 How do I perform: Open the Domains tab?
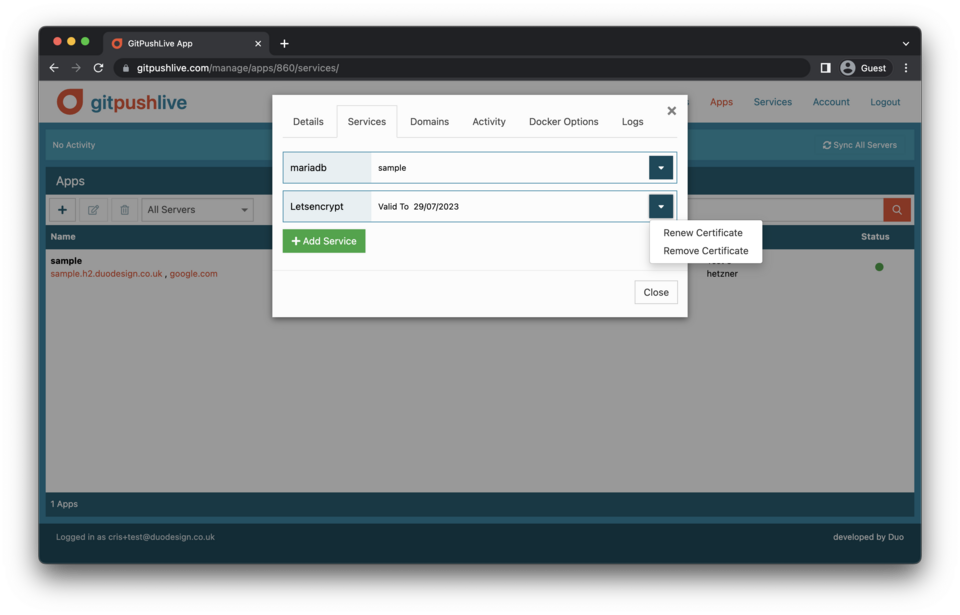click(429, 121)
